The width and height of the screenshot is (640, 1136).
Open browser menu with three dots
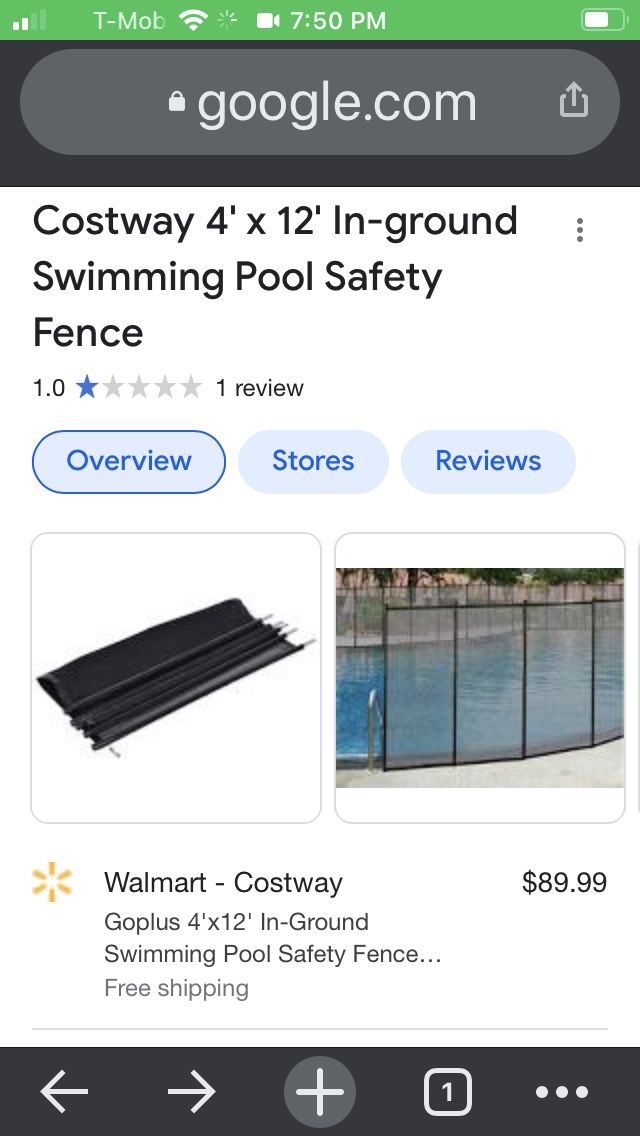pyautogui.click(x=575, y=1092)
